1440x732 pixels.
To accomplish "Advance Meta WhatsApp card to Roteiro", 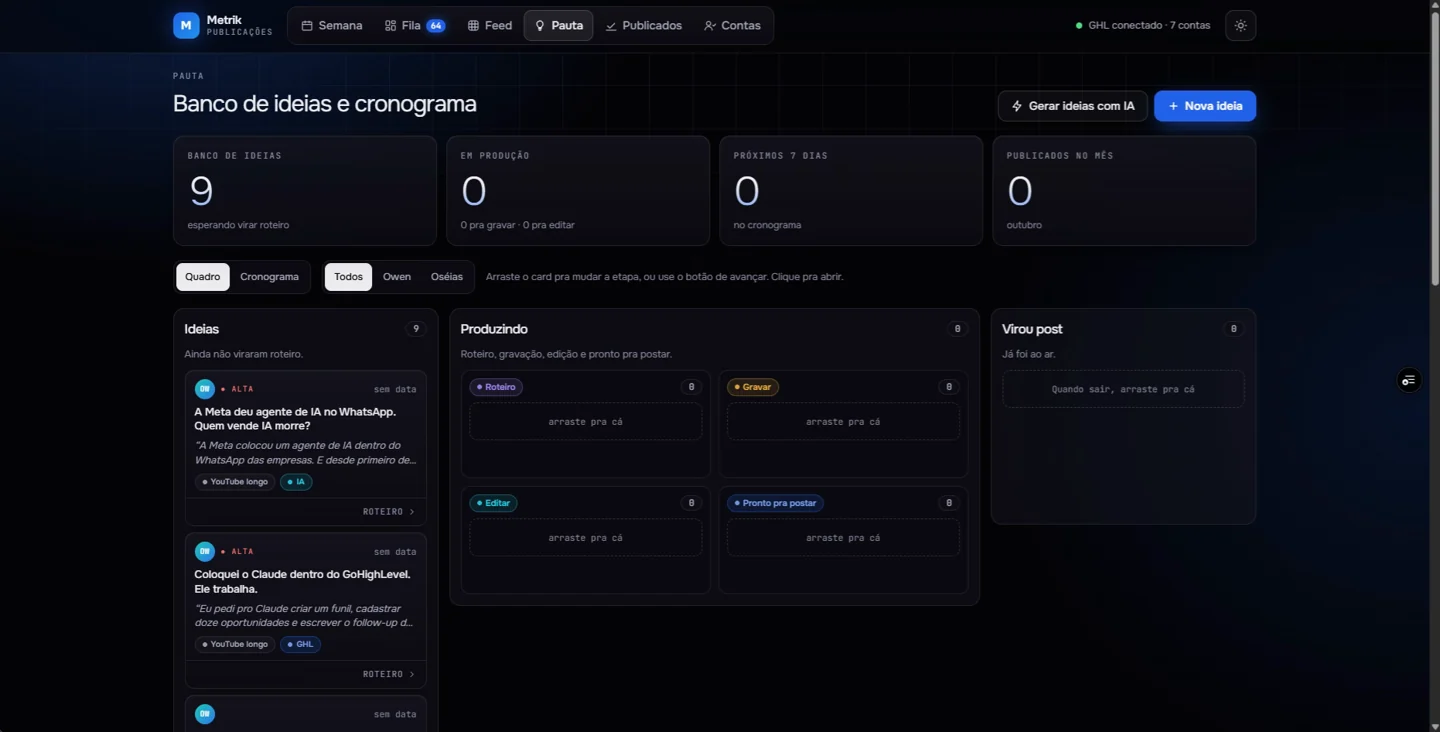I will click(x=389, y=512).
